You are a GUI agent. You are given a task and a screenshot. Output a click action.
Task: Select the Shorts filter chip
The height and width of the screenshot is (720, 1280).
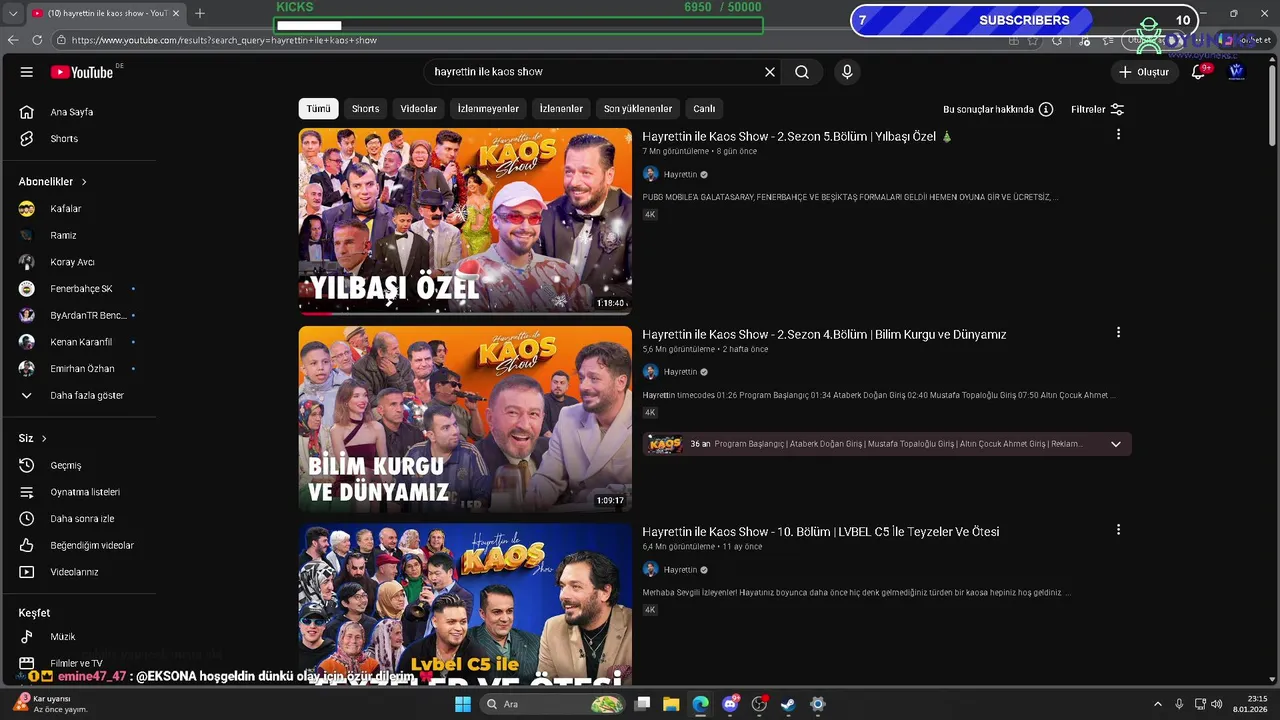tap(365, 109)
